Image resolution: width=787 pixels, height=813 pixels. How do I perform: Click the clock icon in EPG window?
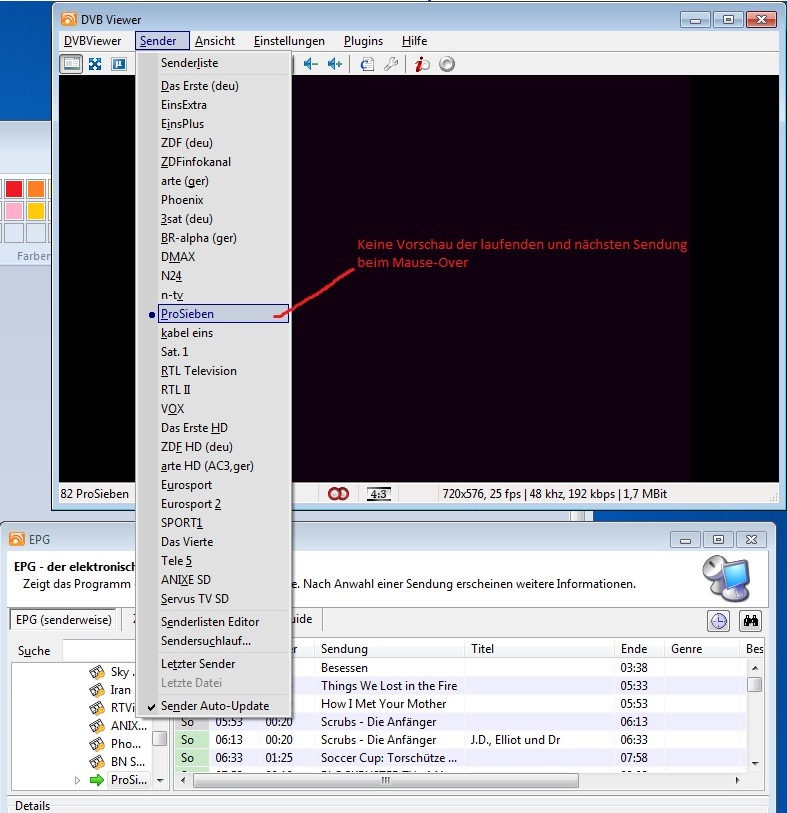coord(719,621)
